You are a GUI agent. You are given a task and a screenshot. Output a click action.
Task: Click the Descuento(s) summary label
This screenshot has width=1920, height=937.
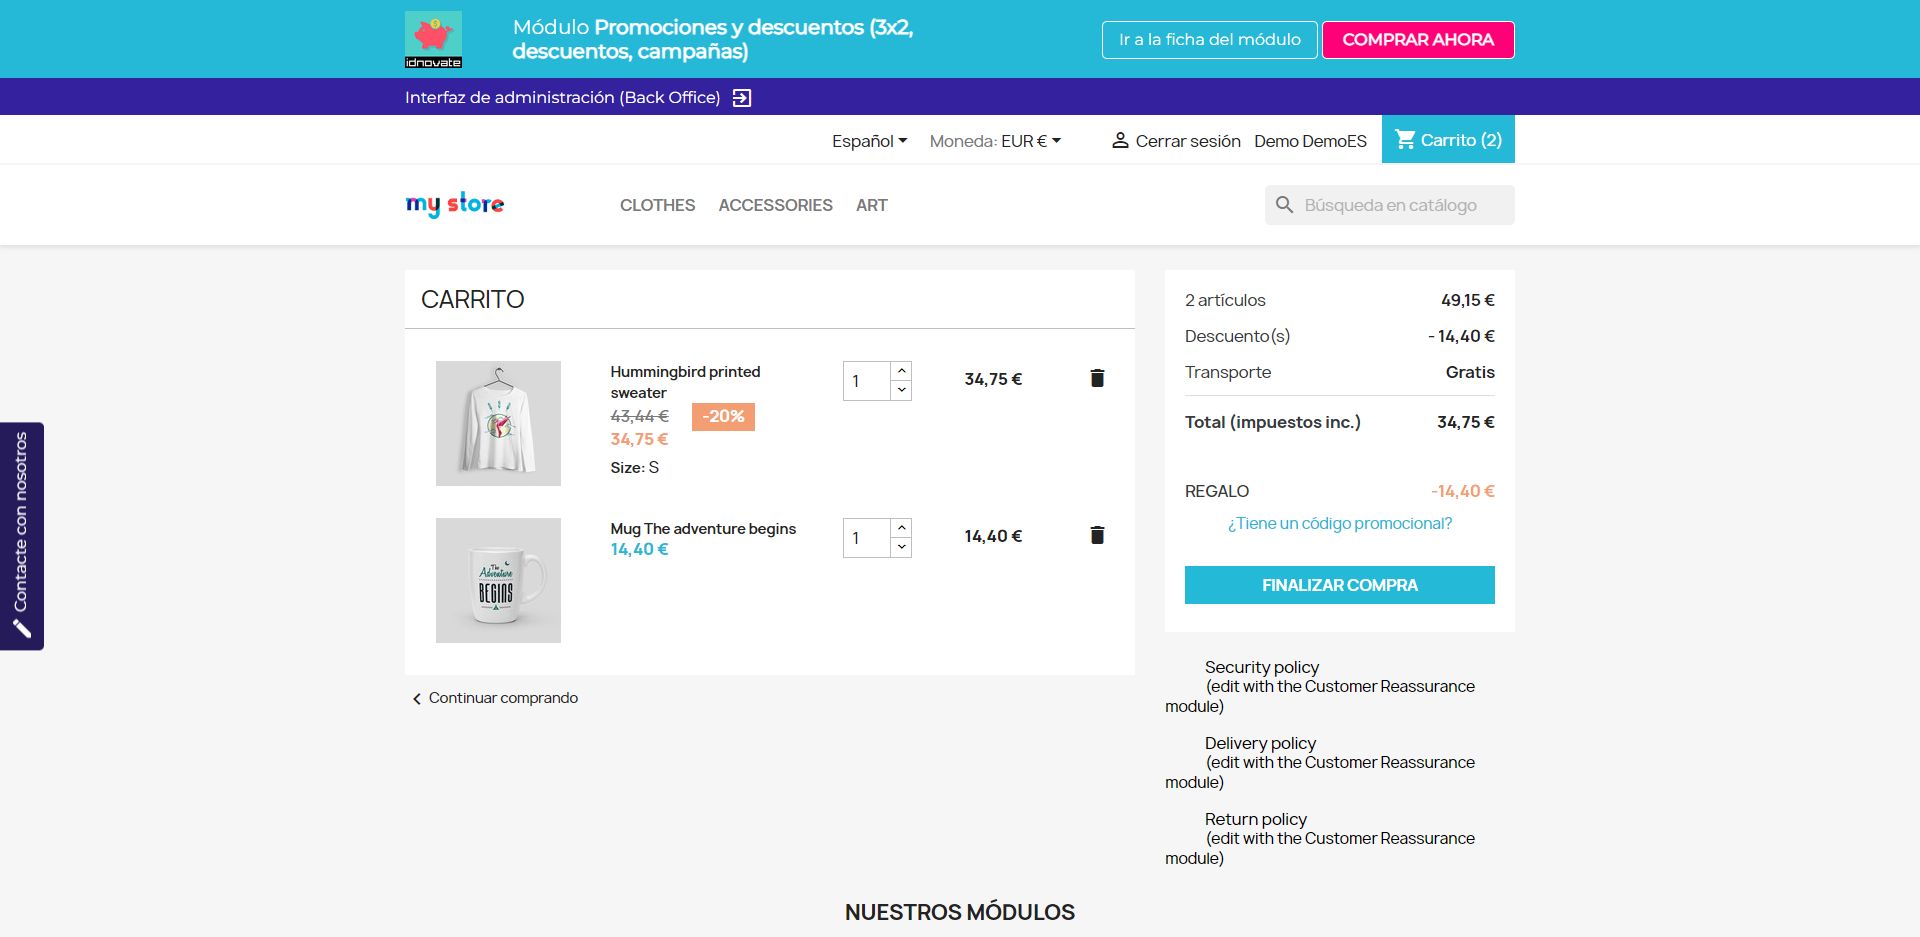click(1238, 336)
